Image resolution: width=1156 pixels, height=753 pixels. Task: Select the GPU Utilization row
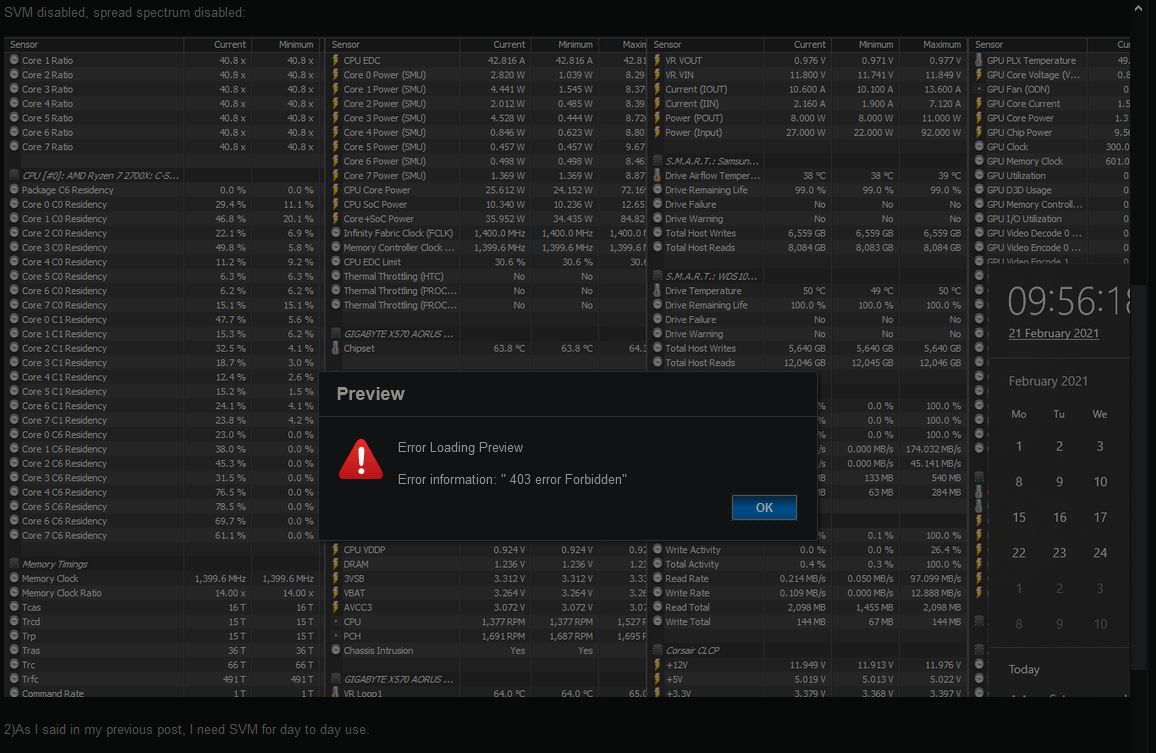(1051, 176)
